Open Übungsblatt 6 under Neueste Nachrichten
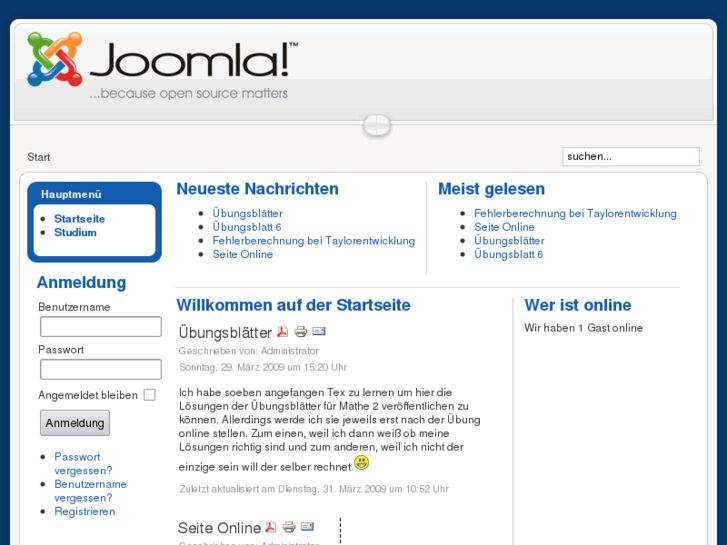This screenshot has width=727, height=545. [x=247, y=227]
